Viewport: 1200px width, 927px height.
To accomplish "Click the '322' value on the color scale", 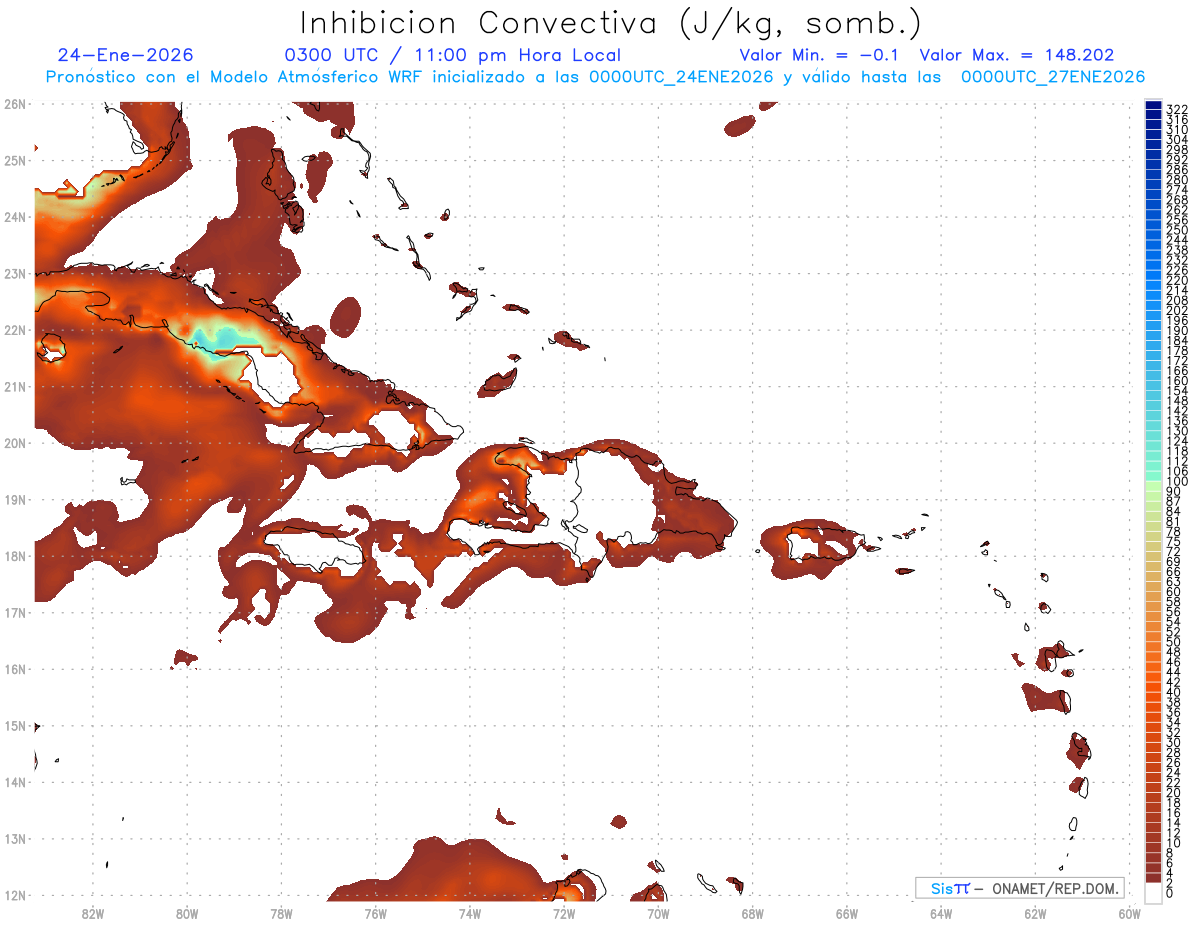I will pos(1177,109).
